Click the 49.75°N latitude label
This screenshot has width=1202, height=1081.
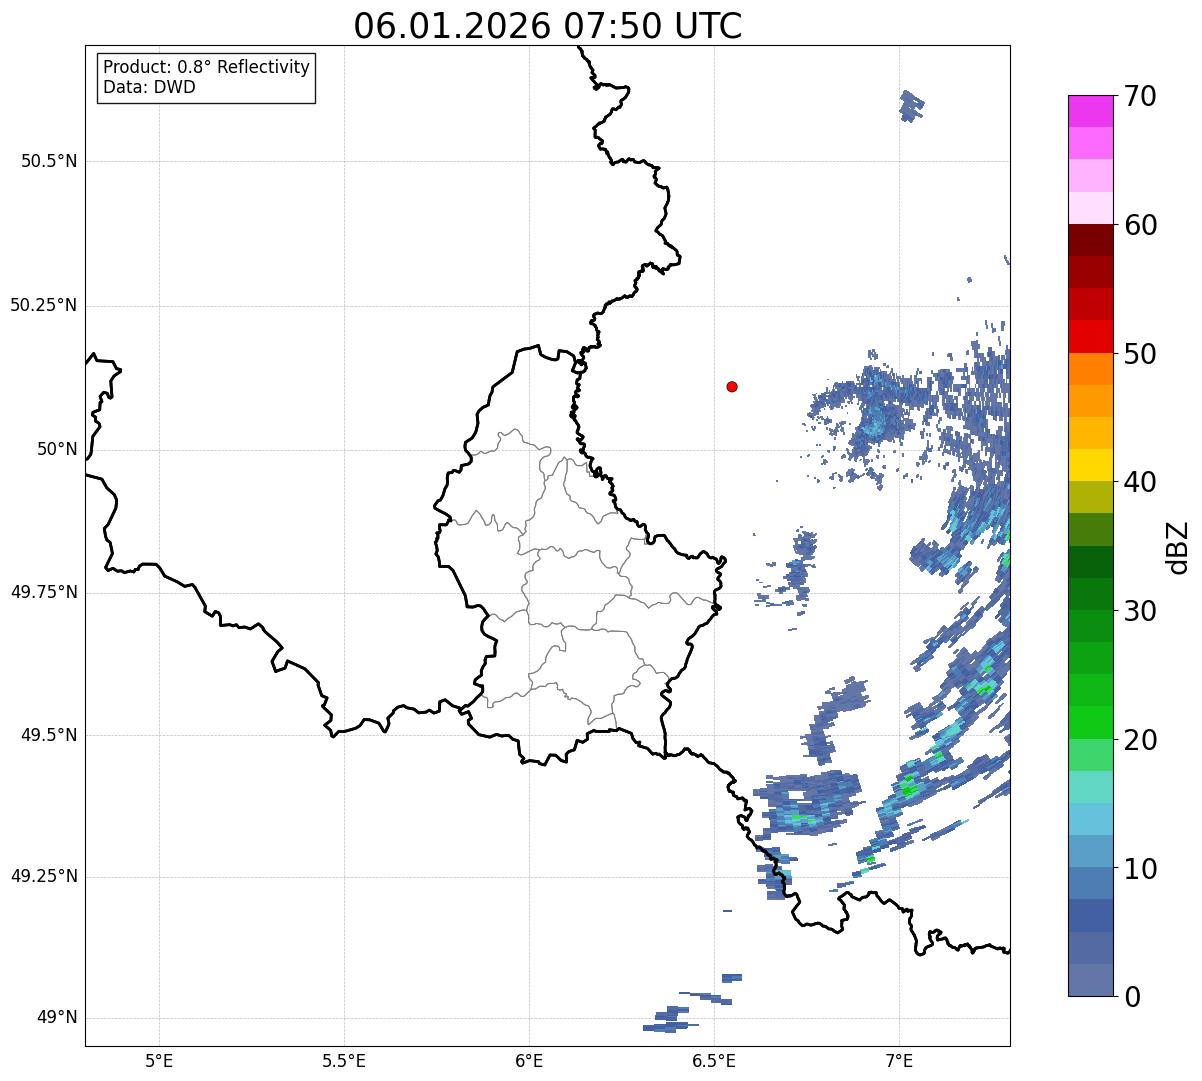(44, 592)
